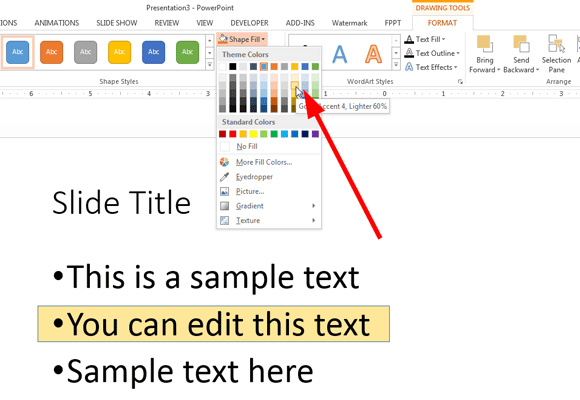Pick the white theme color swatch

pos(222,67)
